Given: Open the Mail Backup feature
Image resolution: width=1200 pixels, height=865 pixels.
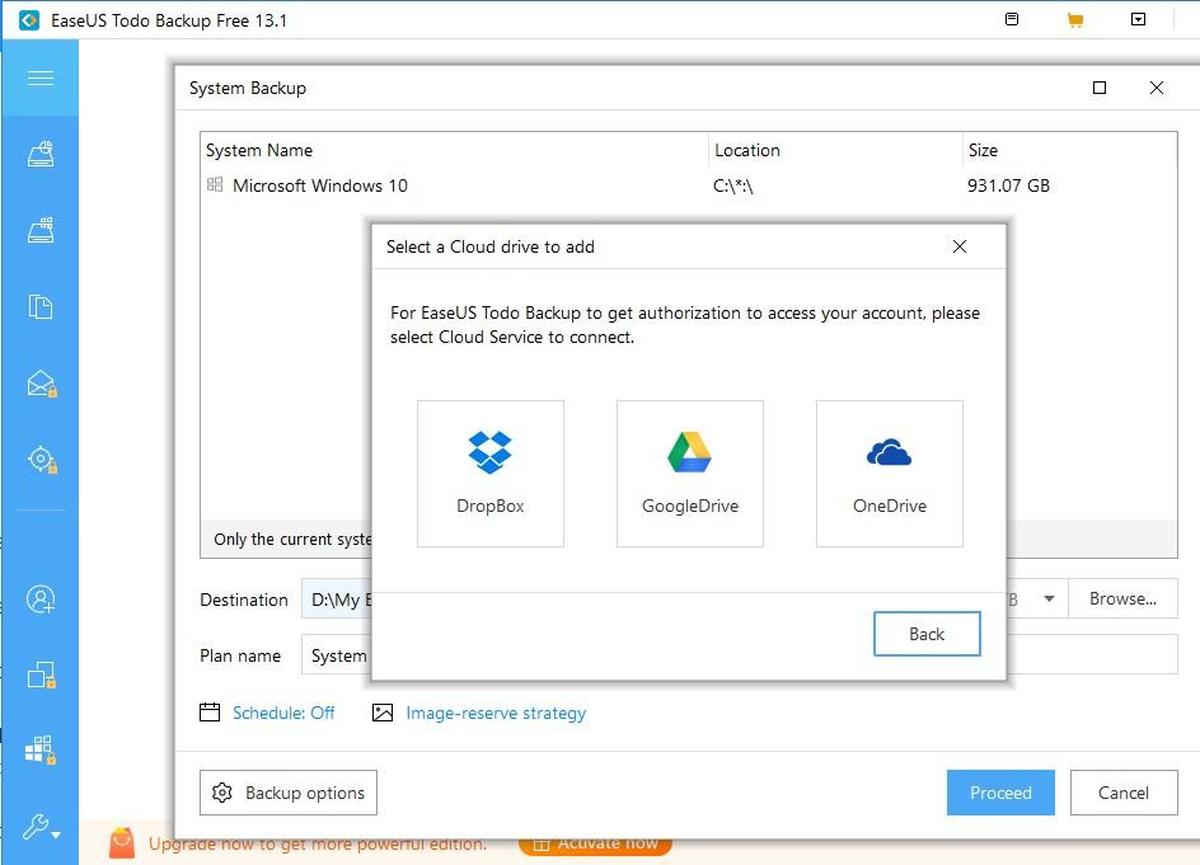Looking at the screenshot, I should [x=40, y=382].
